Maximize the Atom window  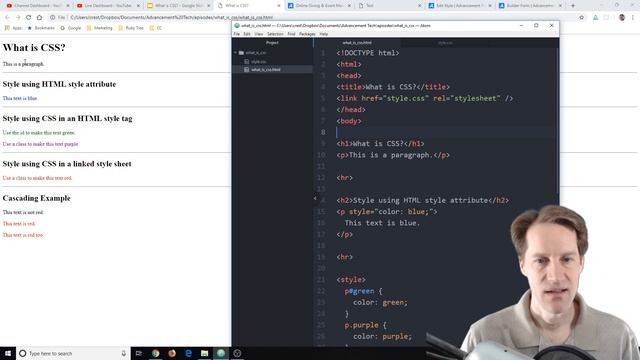[536, 25]
